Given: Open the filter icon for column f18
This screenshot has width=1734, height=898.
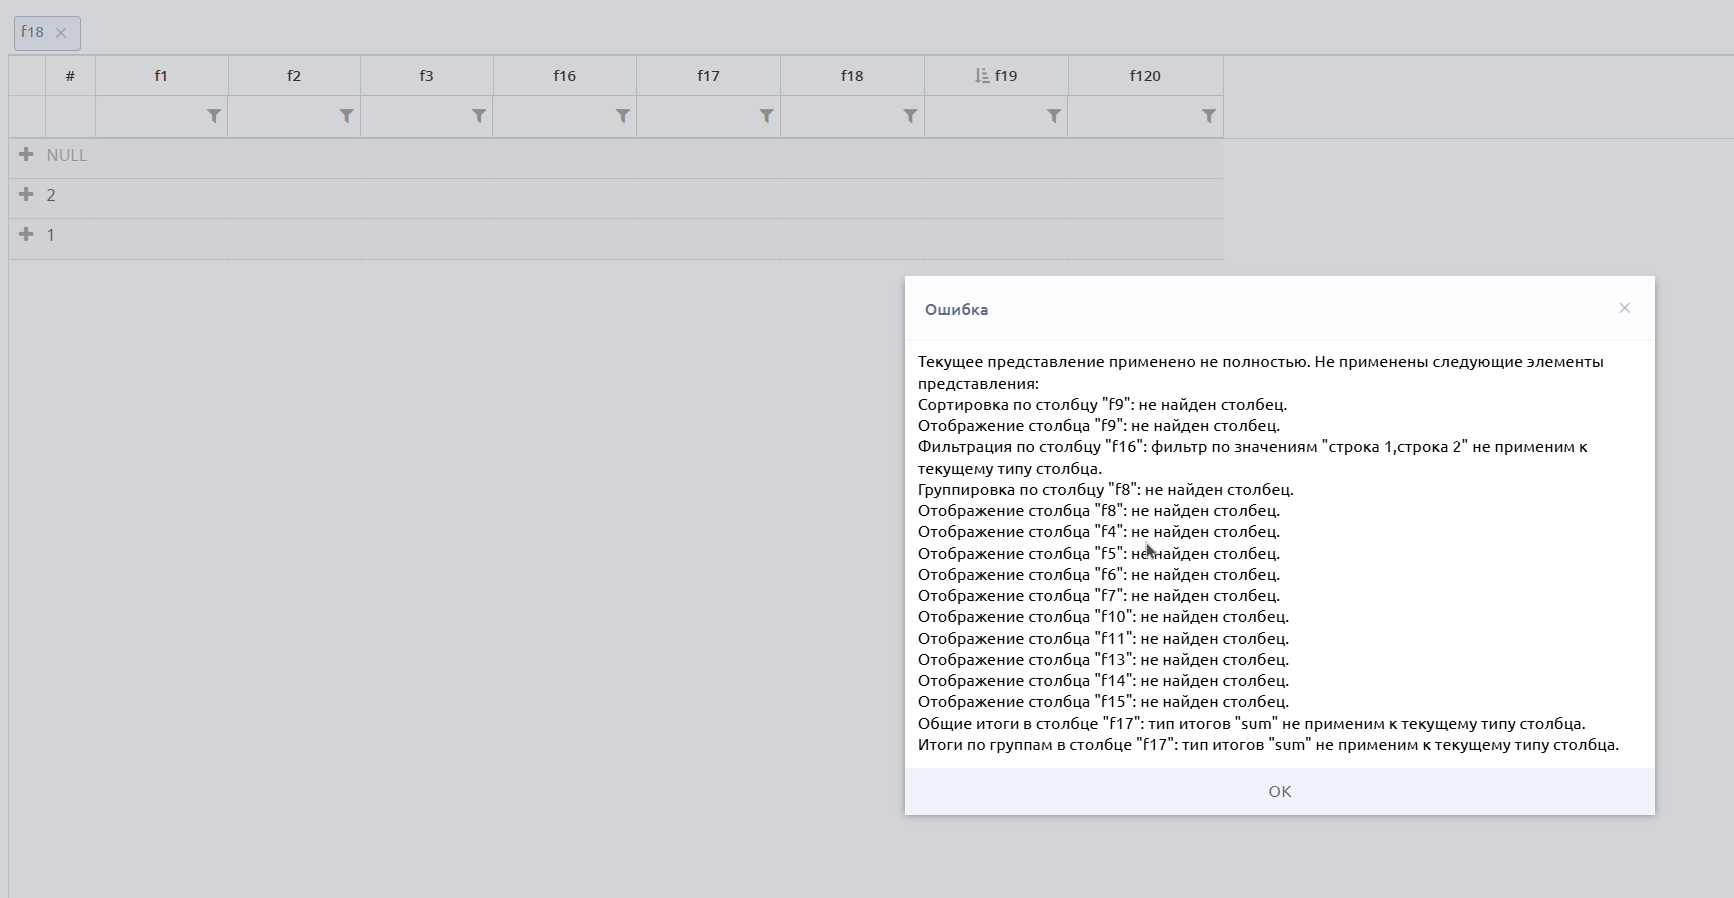Looking at the screenshot, I should click(x=910, y=117).
